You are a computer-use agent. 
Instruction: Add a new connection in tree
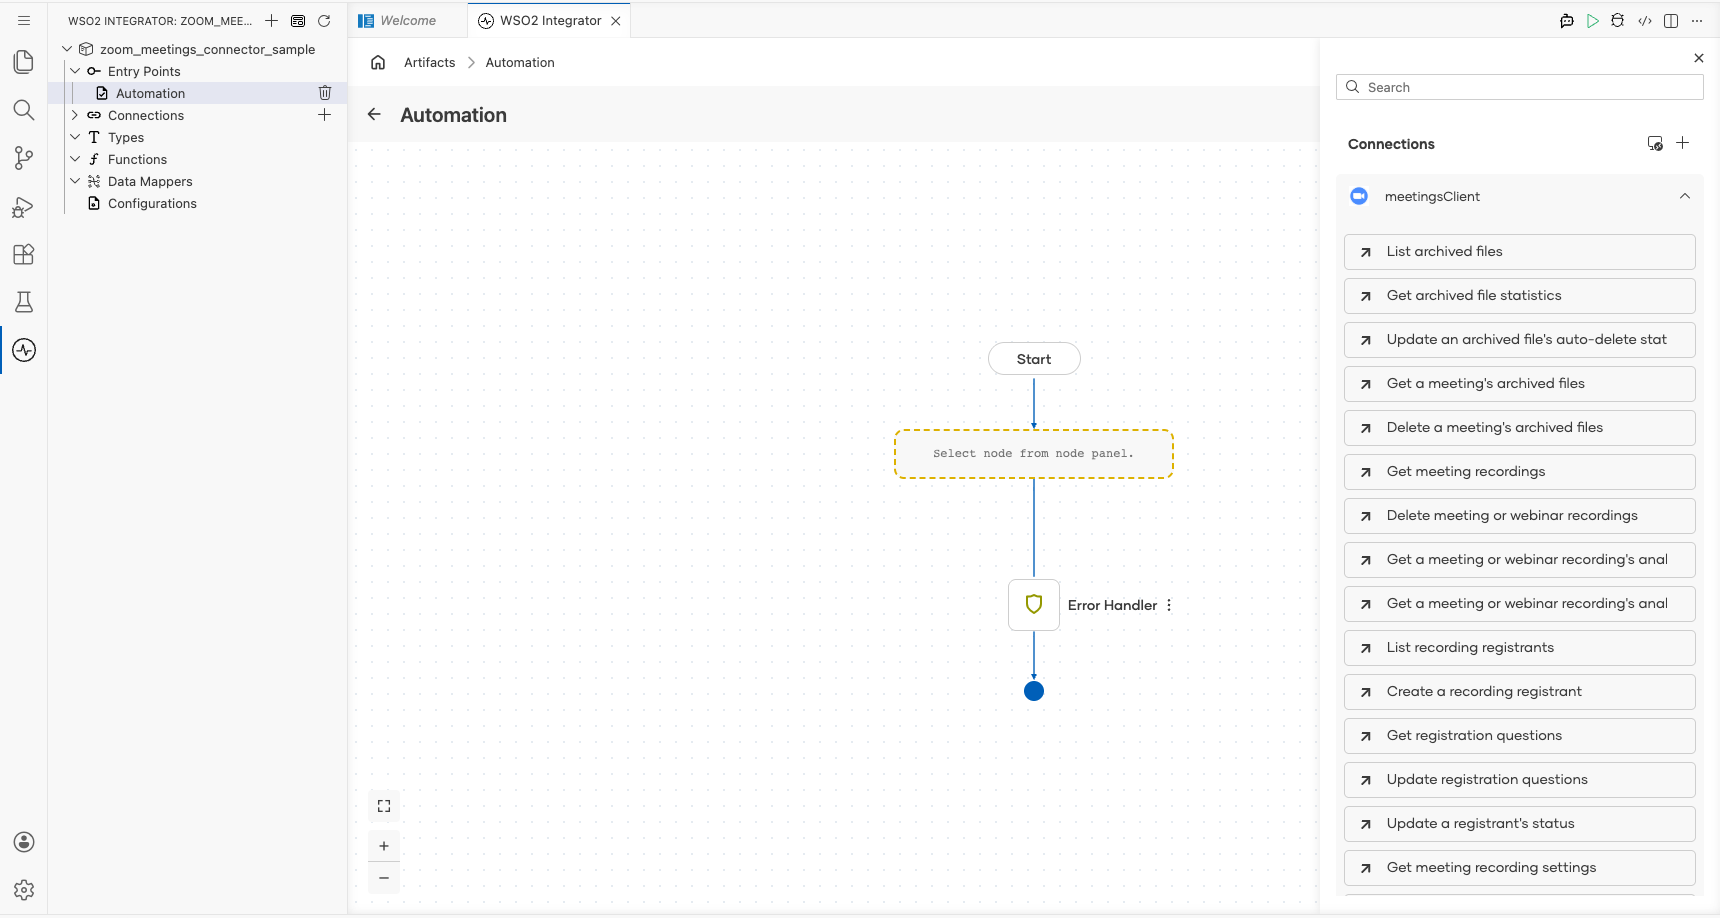click(x=325, y=115)
